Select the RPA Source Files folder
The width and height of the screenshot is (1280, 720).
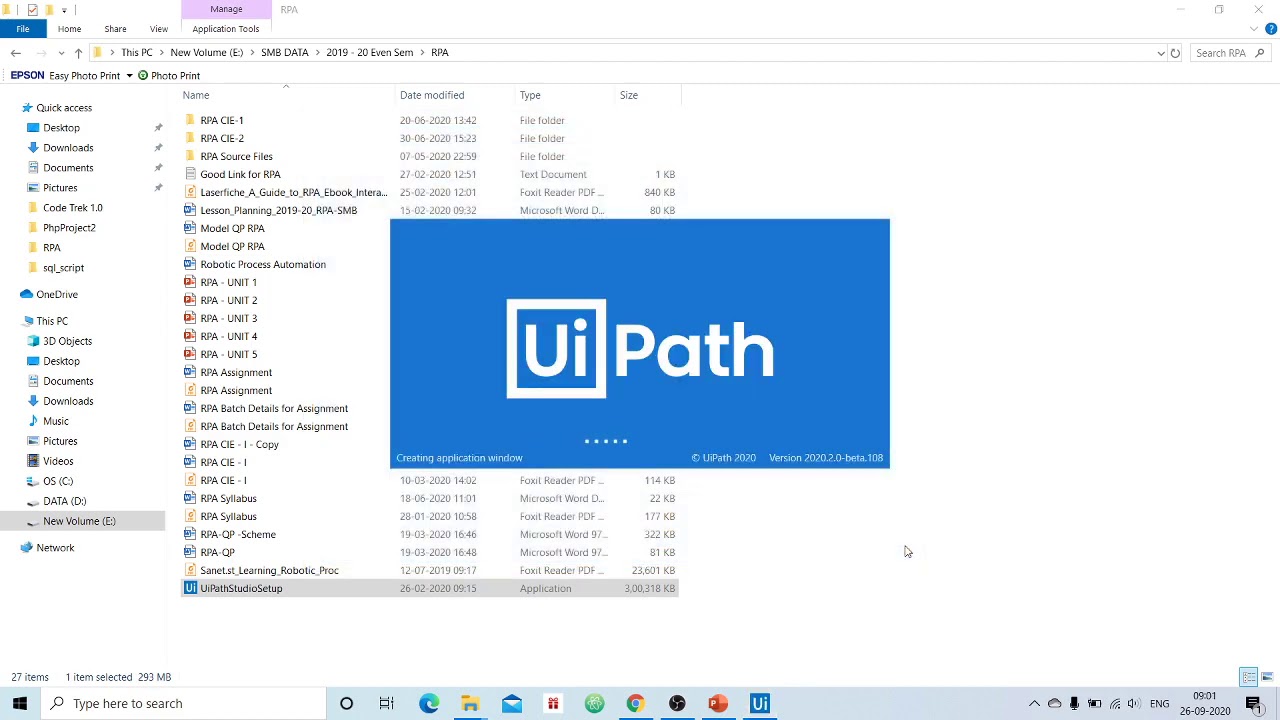236,156
